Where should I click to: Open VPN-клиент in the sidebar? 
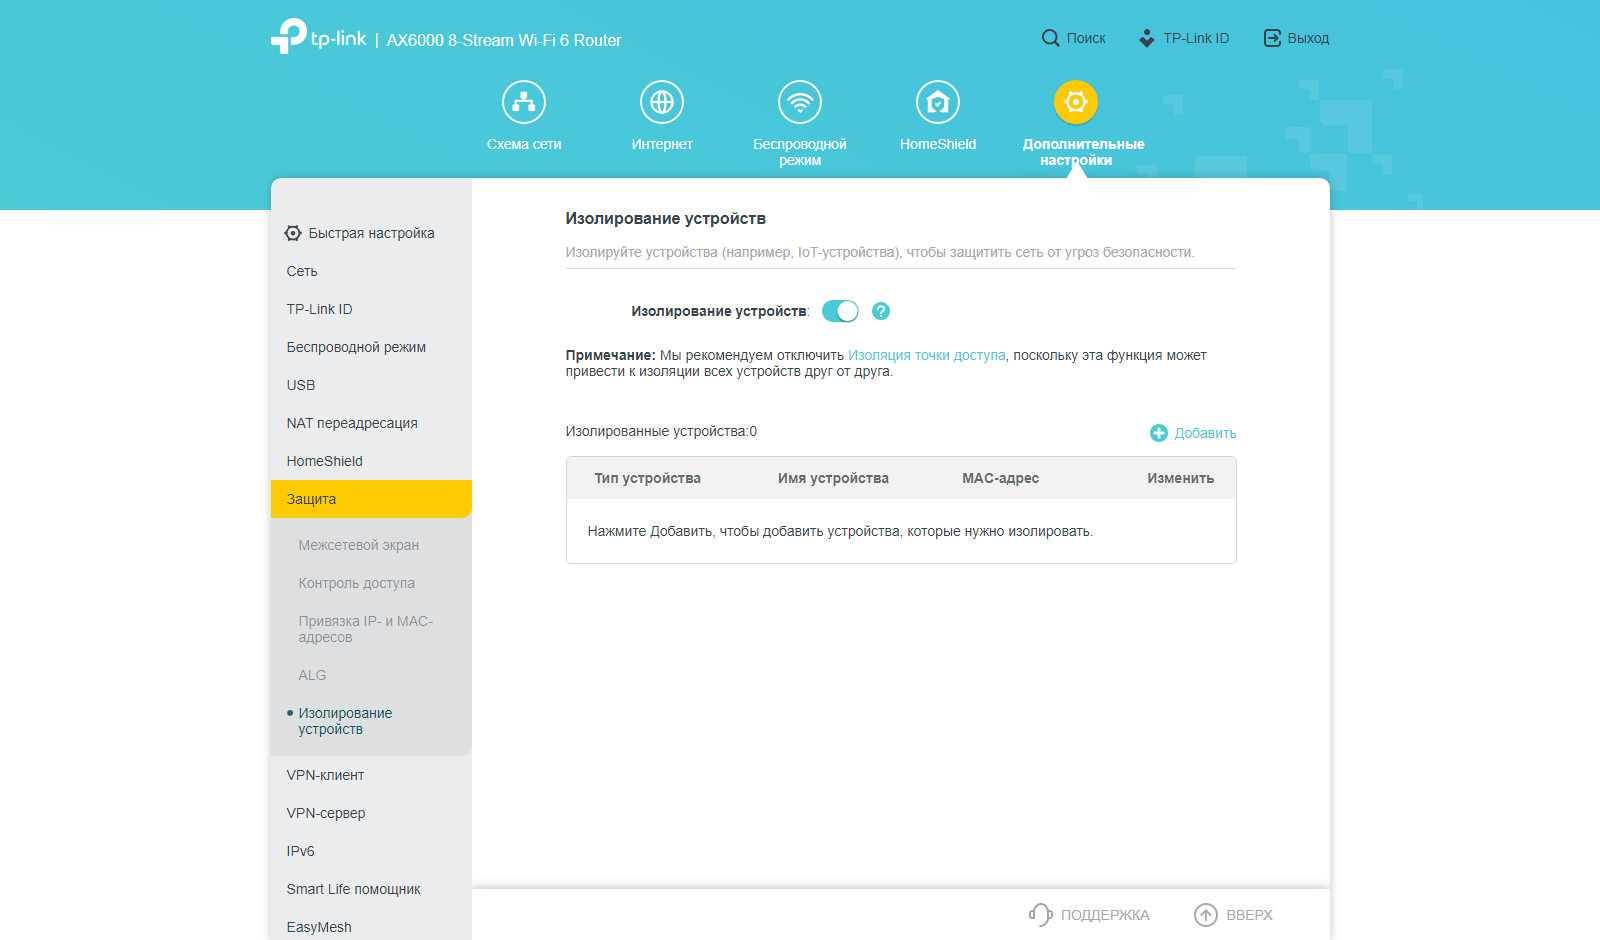(x=371, y=775)
